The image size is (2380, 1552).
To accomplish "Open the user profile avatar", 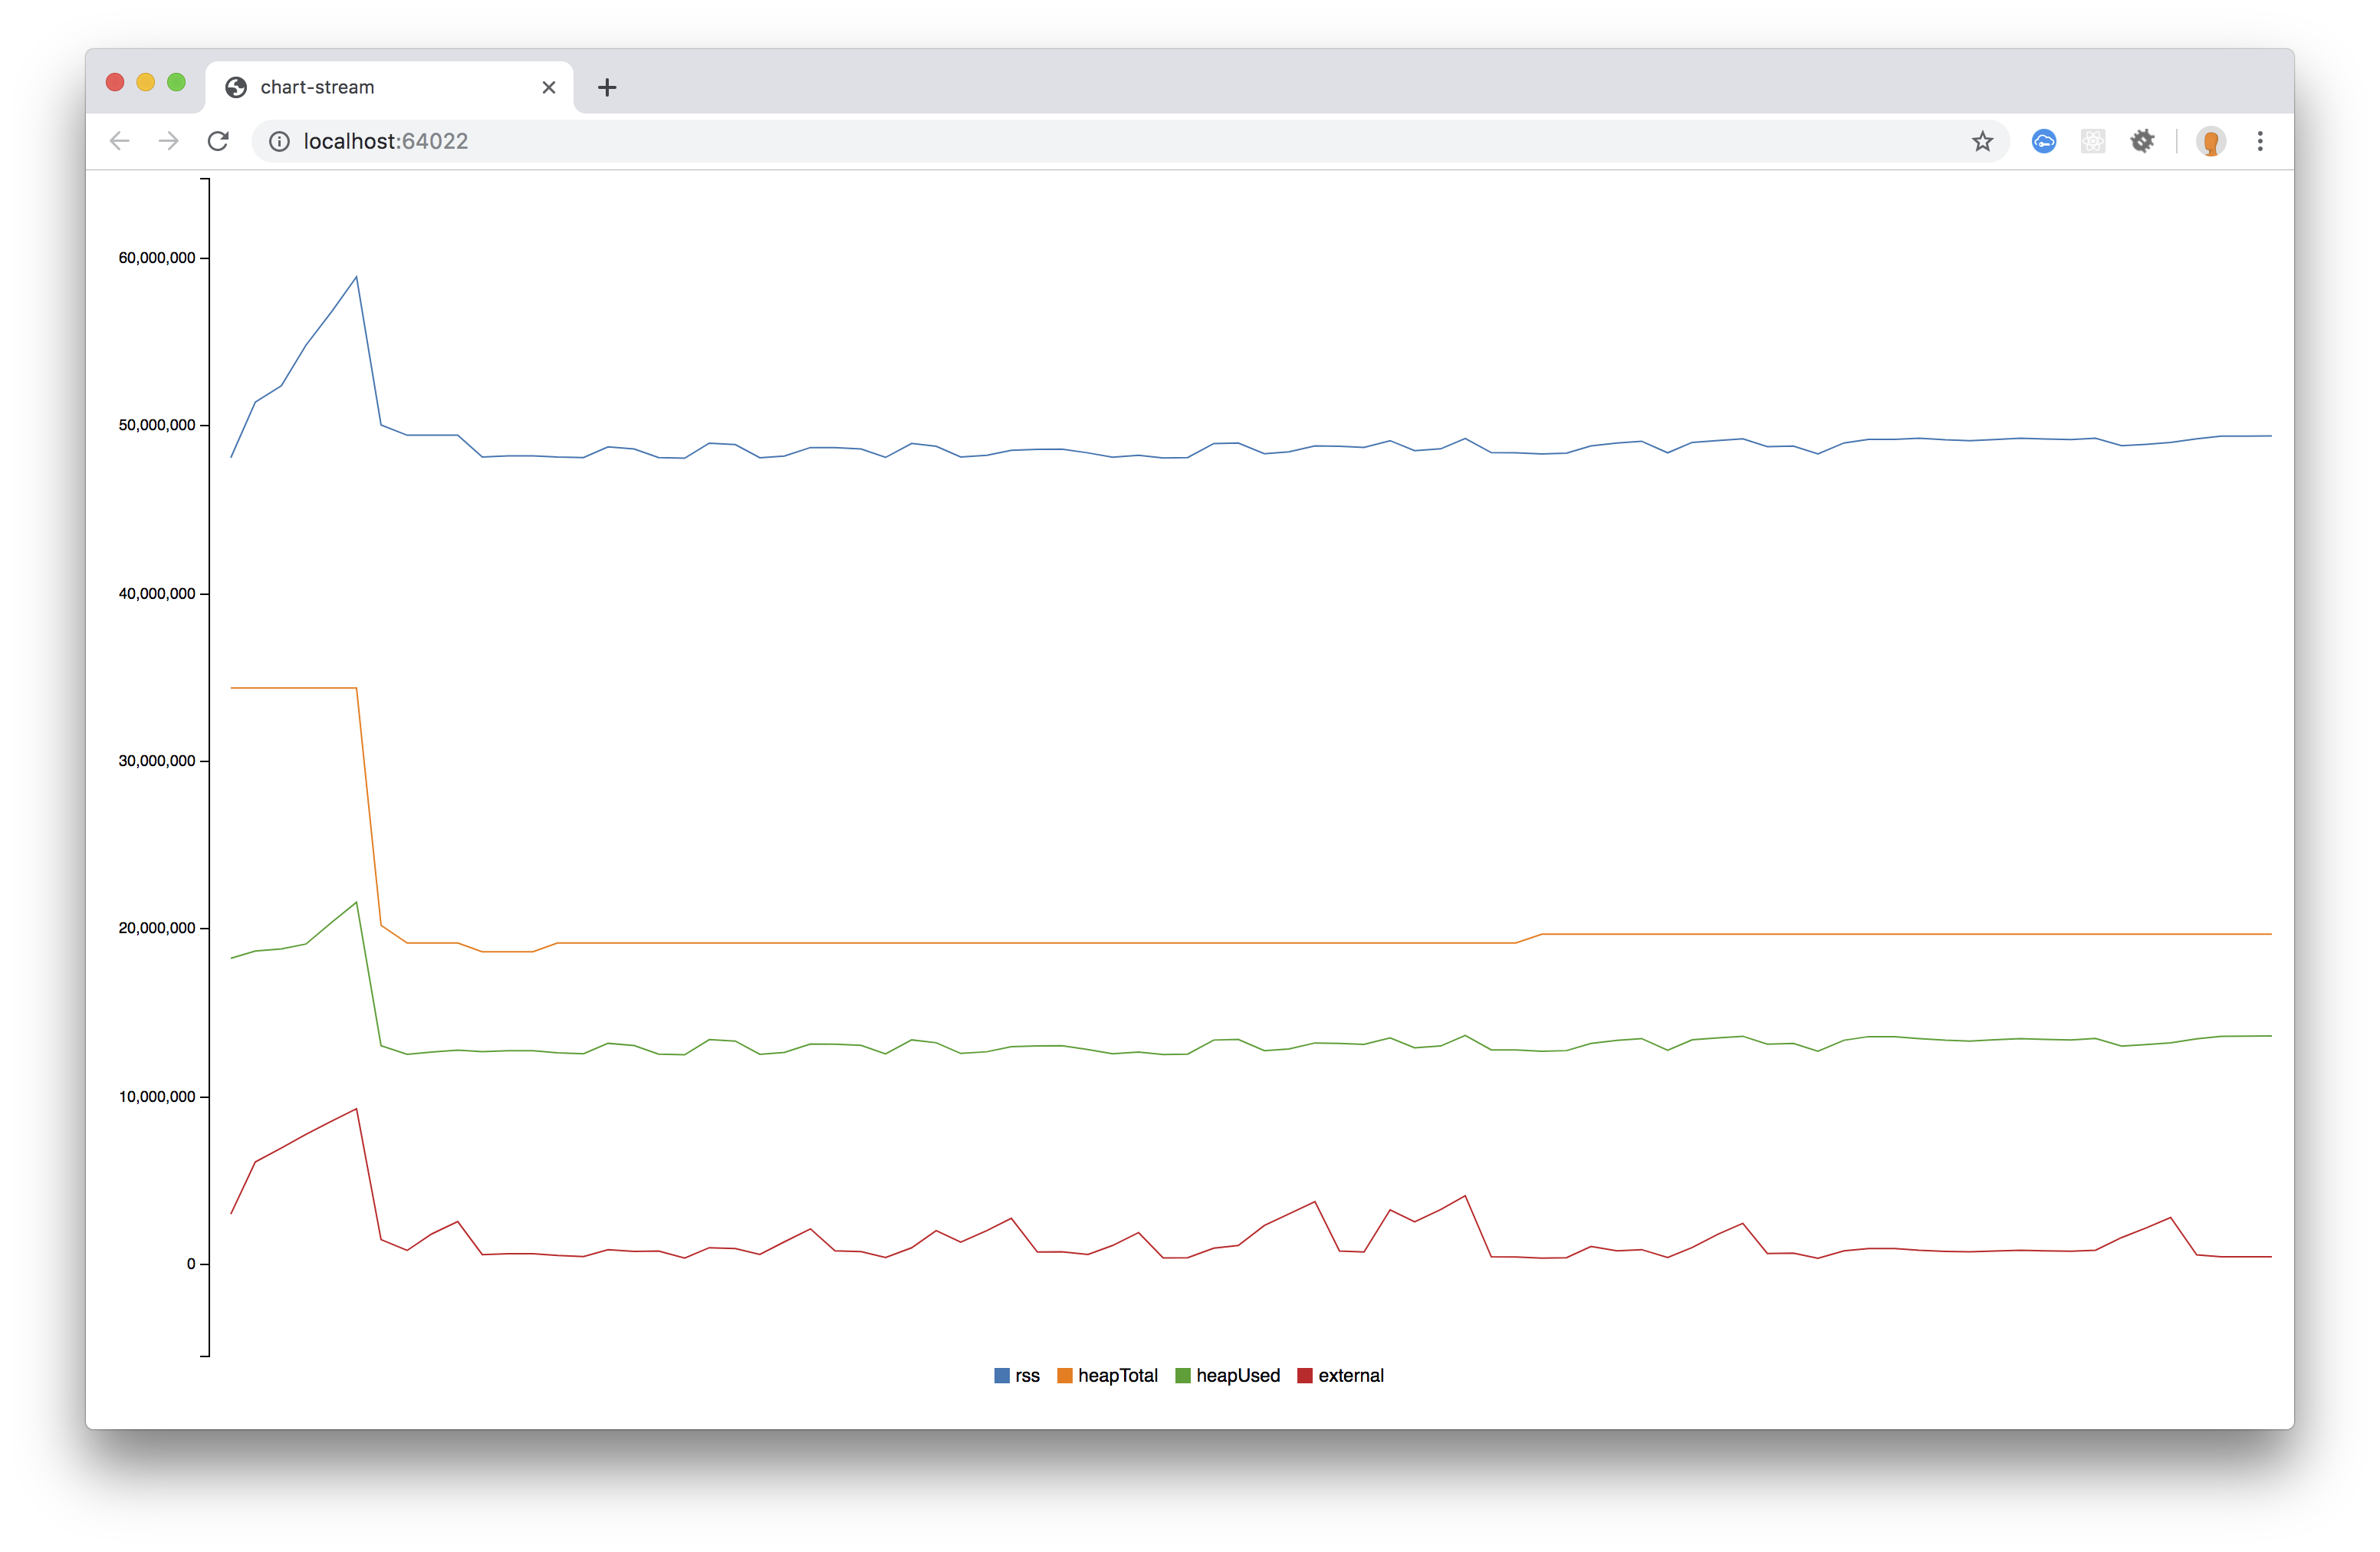I will point(2211,141).
